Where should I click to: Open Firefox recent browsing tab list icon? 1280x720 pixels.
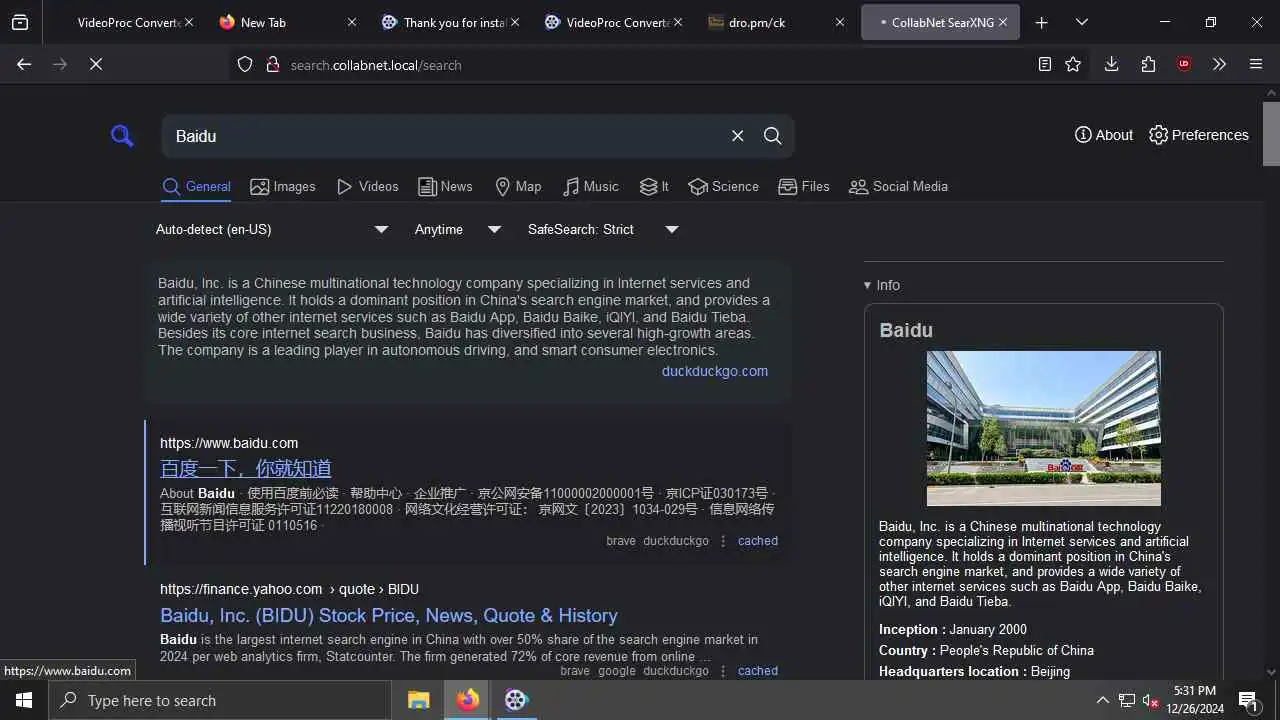(x=20, y=22)
